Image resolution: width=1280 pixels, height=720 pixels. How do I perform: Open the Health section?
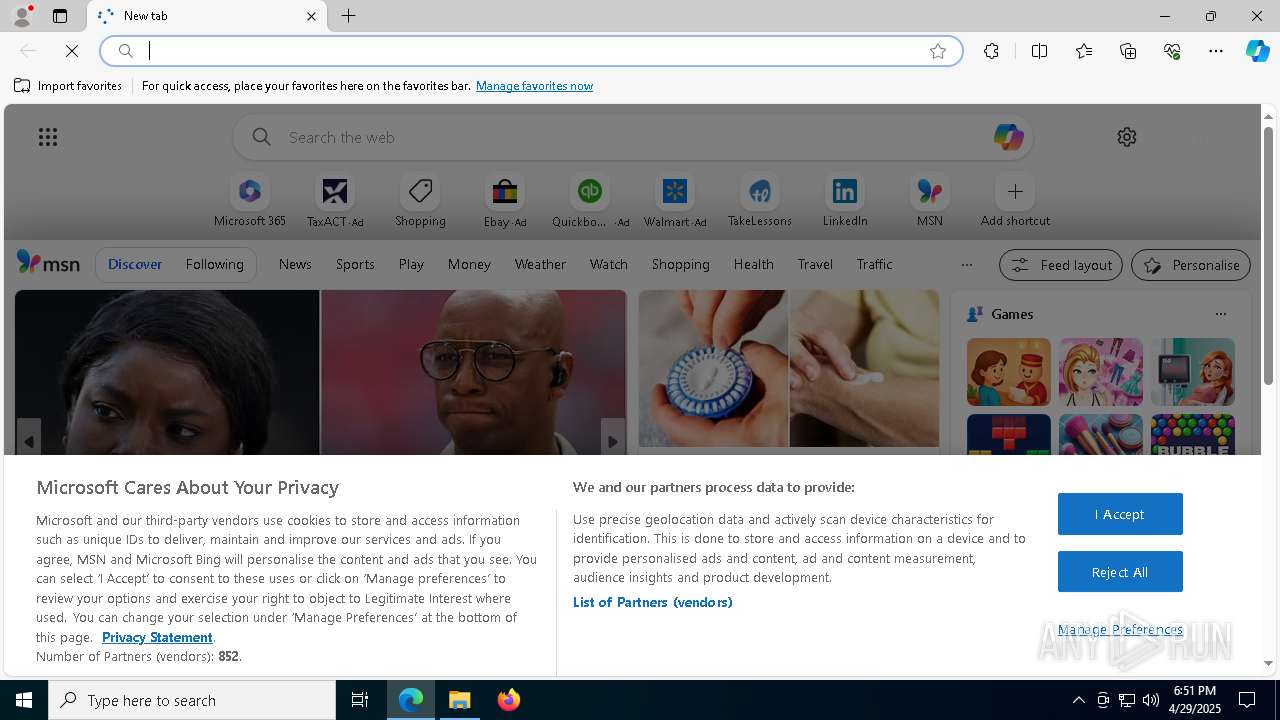point(753,264)
